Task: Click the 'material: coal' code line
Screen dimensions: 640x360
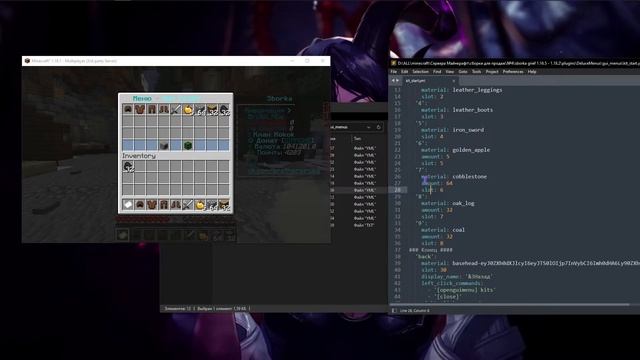Action: (443, 230)
